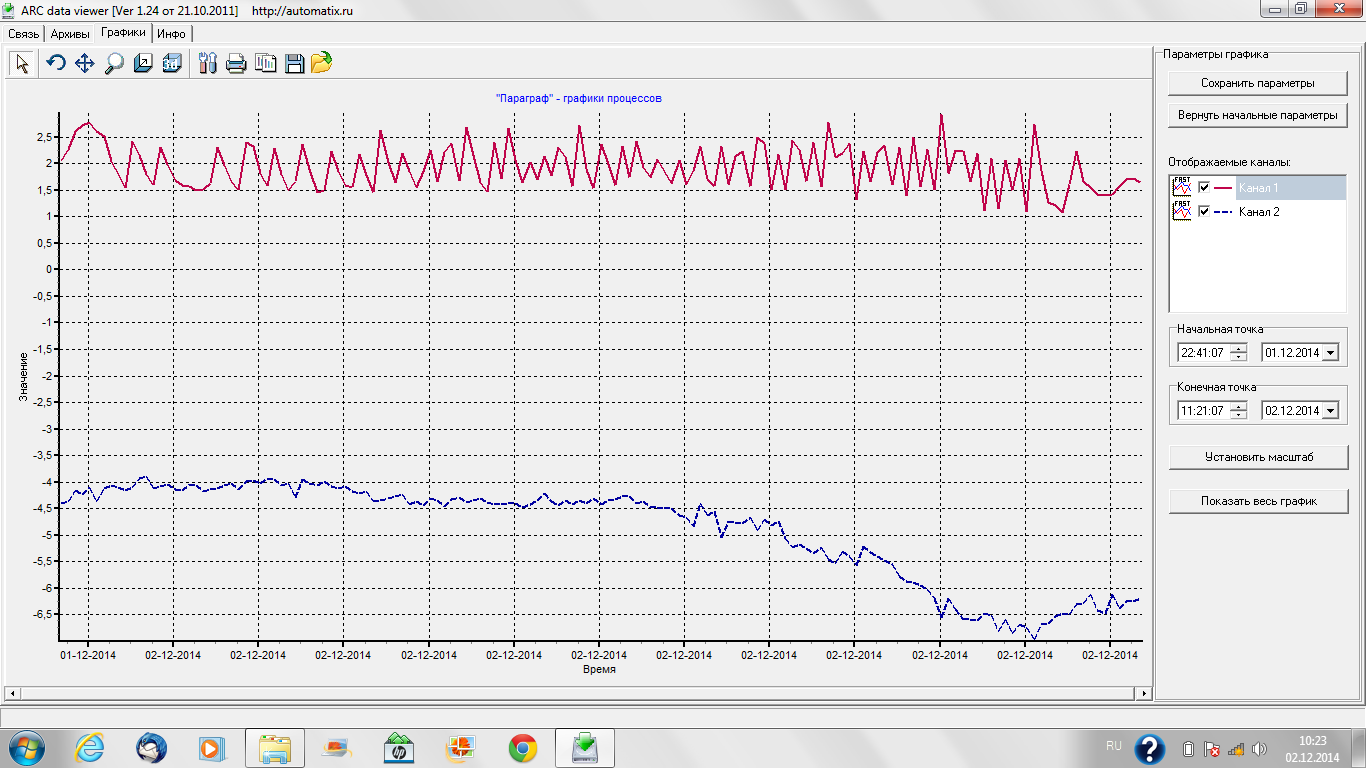This screenshot has height=768, width=1366.
Task: Click the Показать весь график button
Action: click(1258, 501)
